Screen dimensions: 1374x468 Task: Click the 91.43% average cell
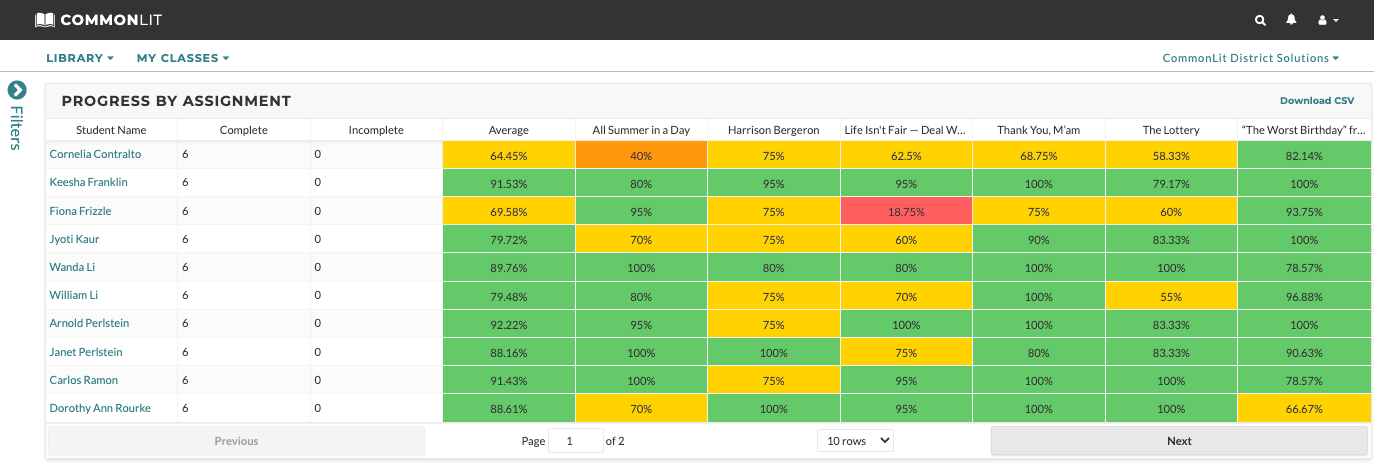click(x=509, y=380)
